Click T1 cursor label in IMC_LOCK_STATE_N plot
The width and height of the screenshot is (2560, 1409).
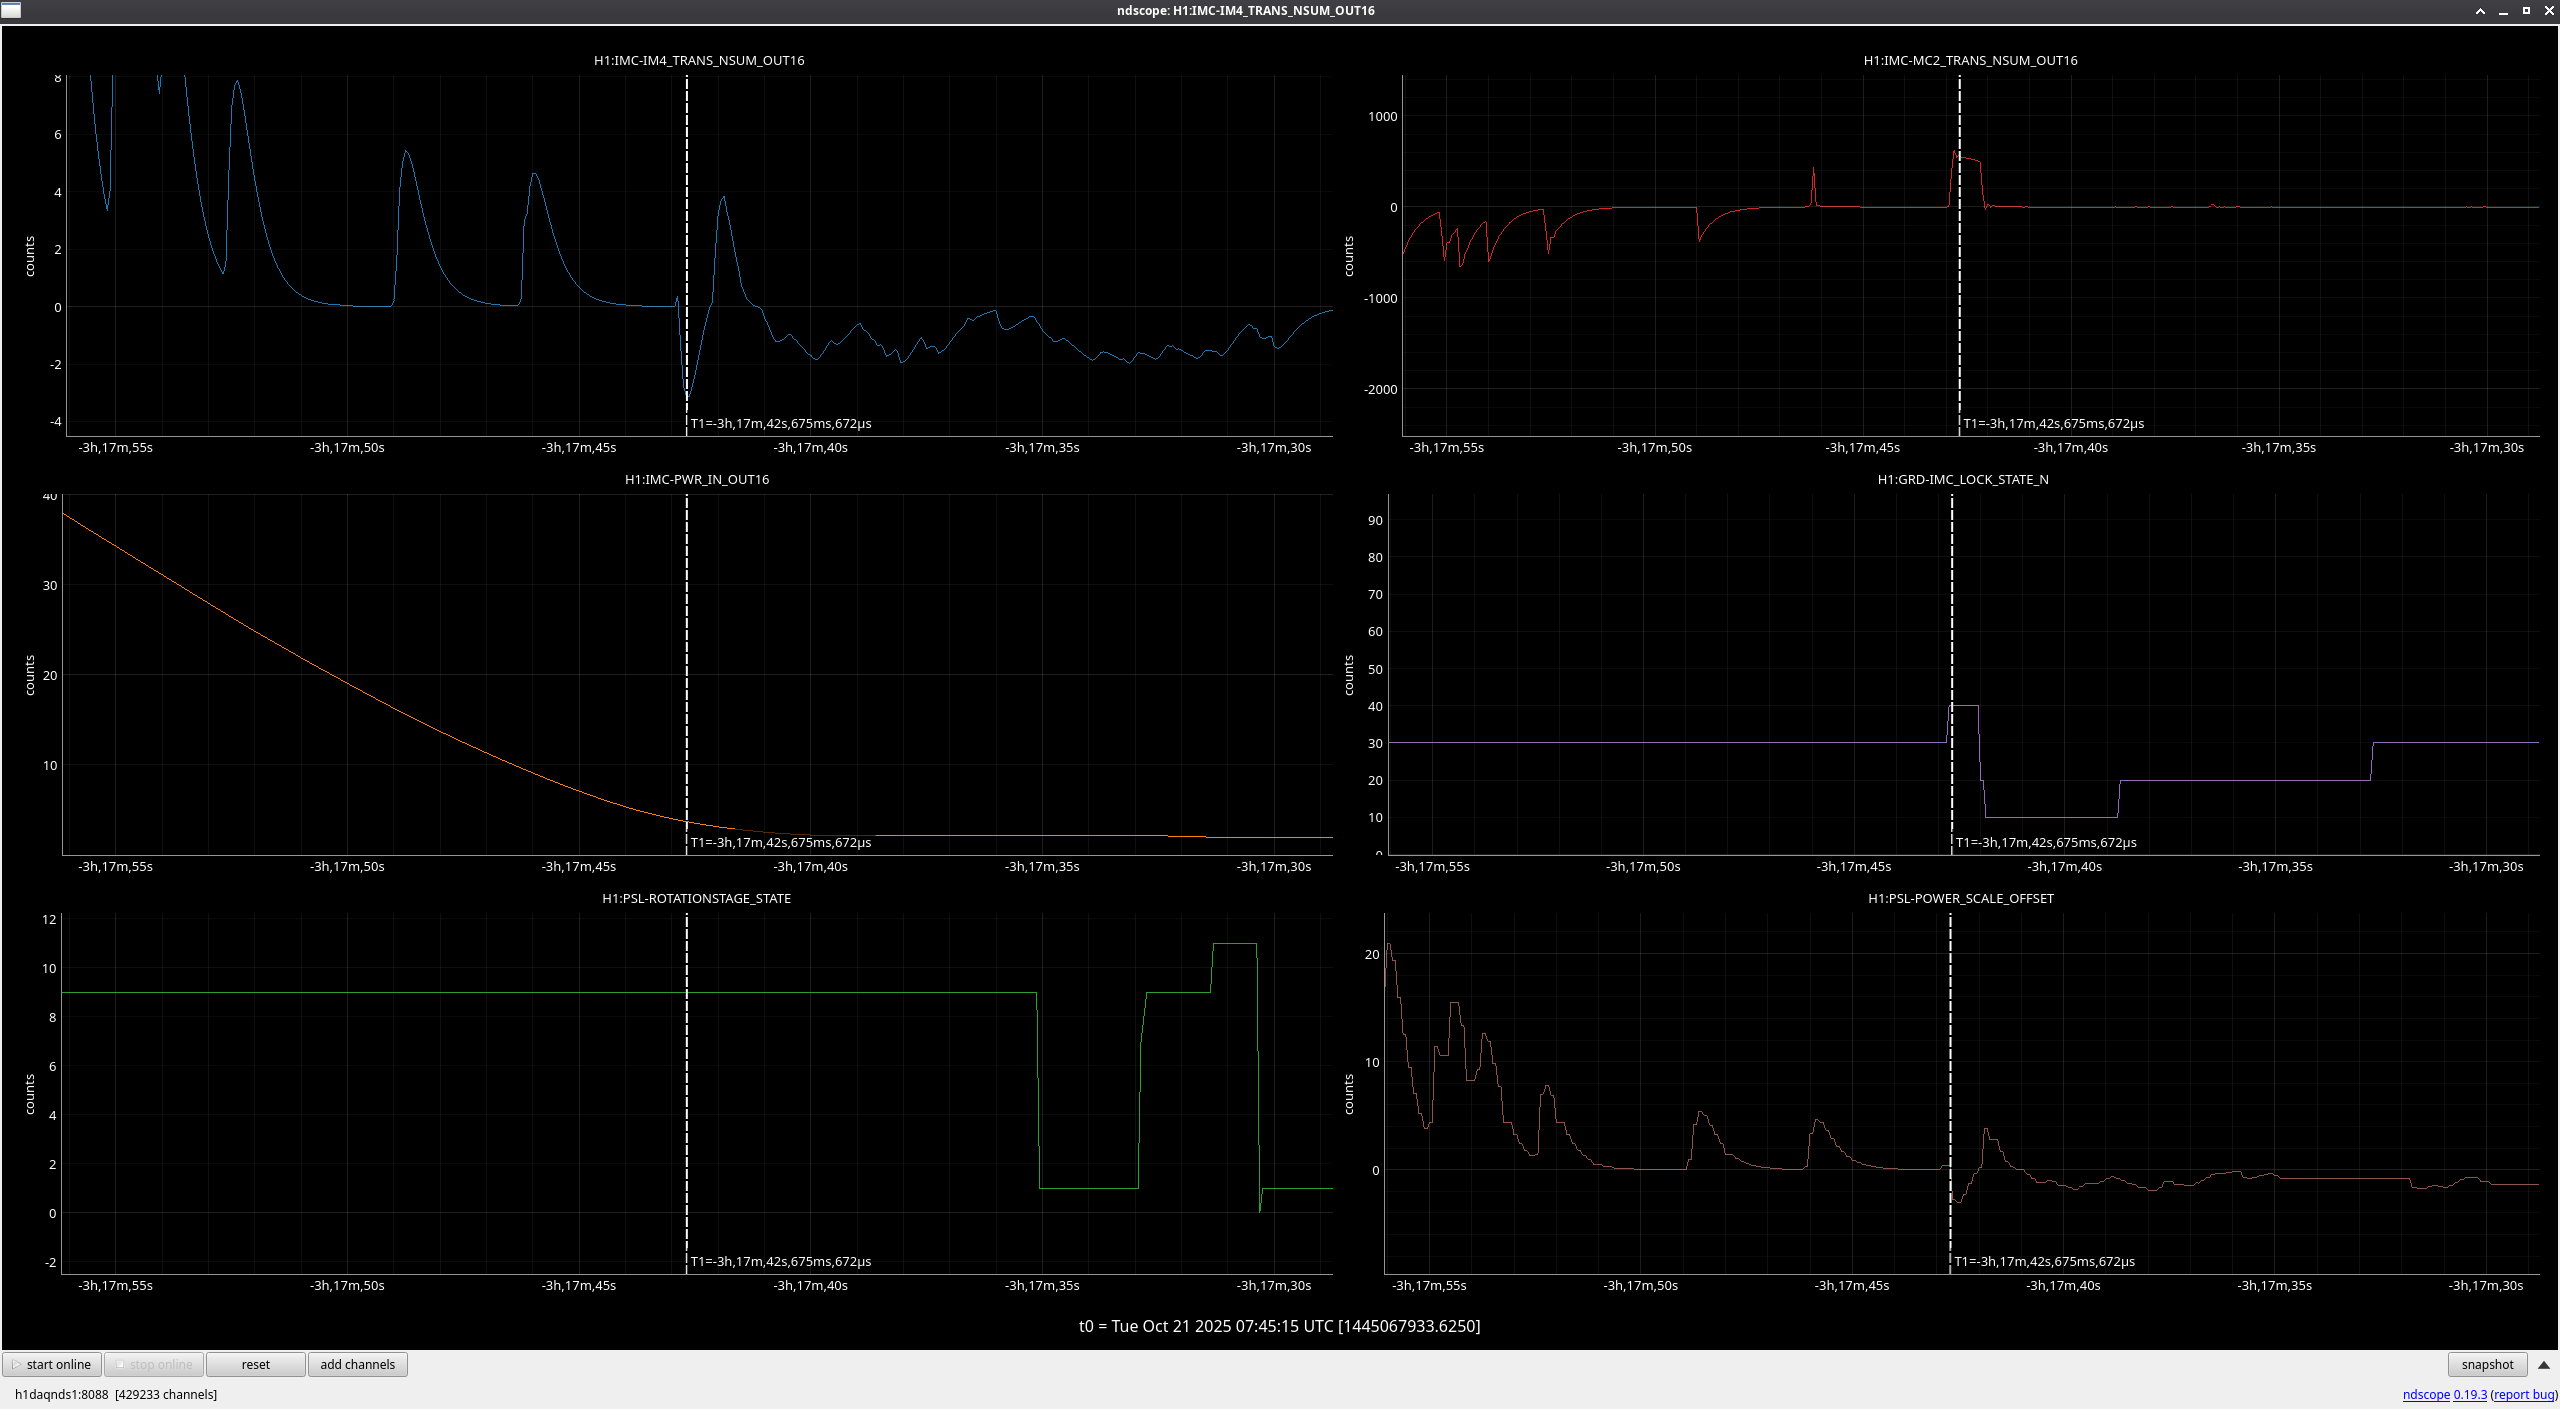(x=2045, y=842)
